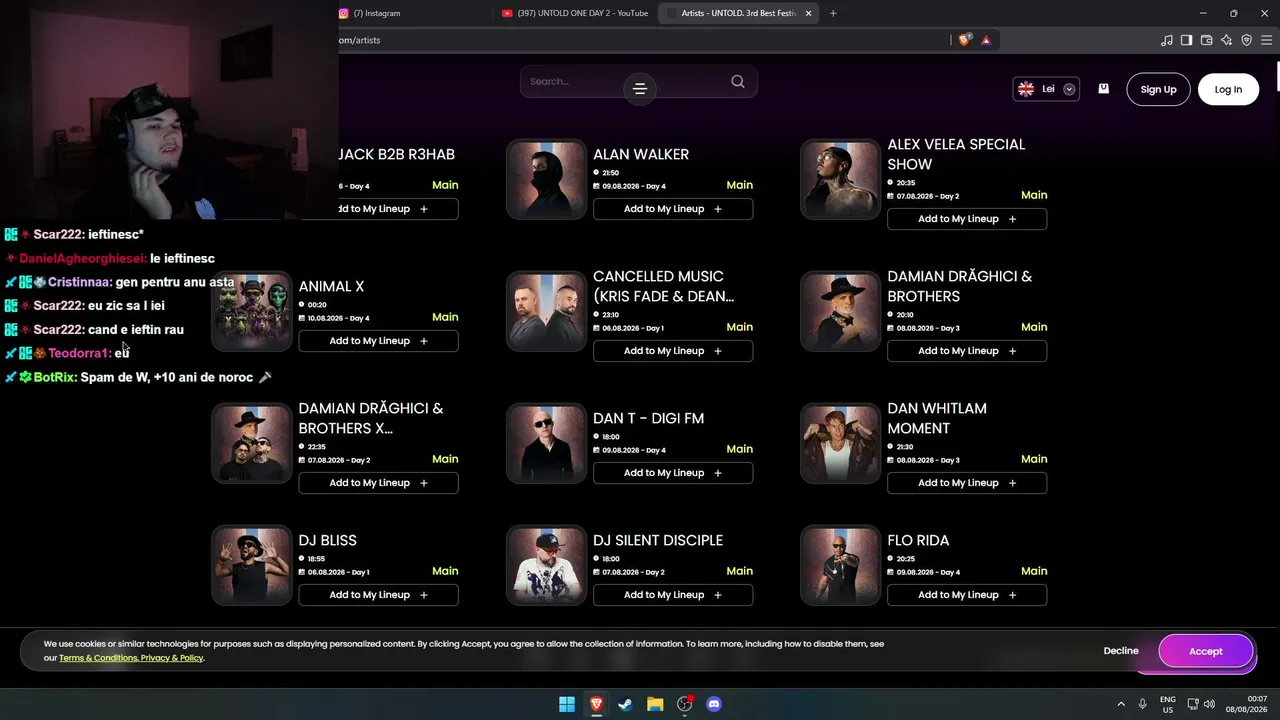Add Damian Drăghici & Brothers X to My Lineup

378,483
